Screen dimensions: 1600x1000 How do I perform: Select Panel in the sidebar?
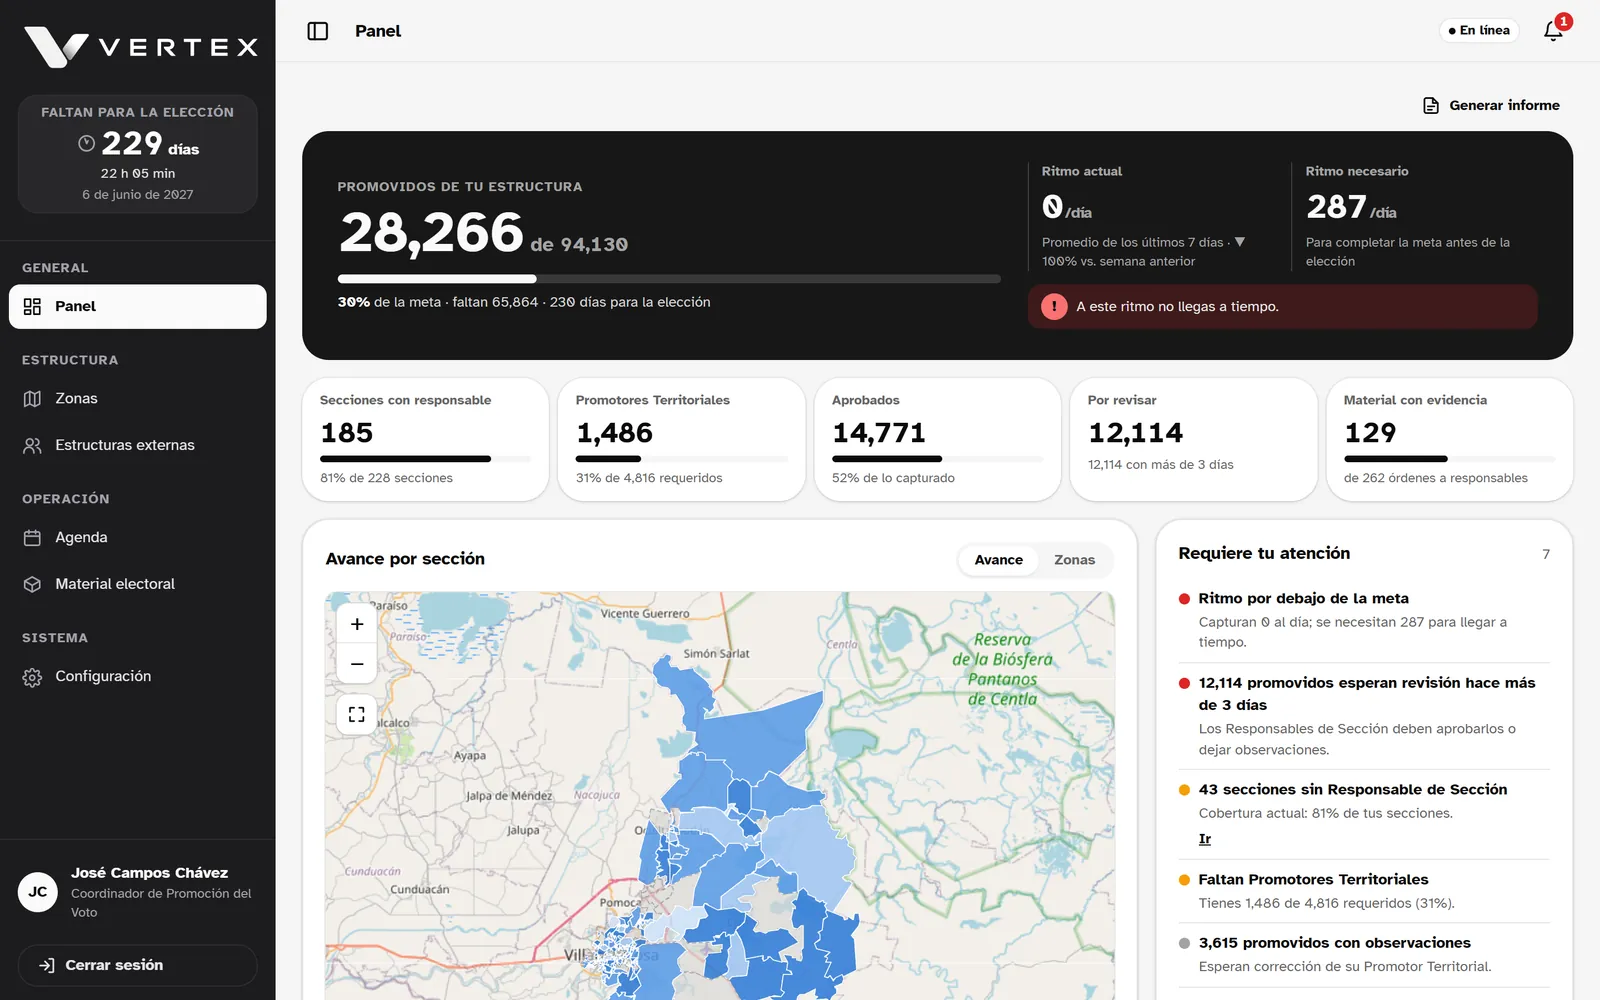click(x=138, y=307)
